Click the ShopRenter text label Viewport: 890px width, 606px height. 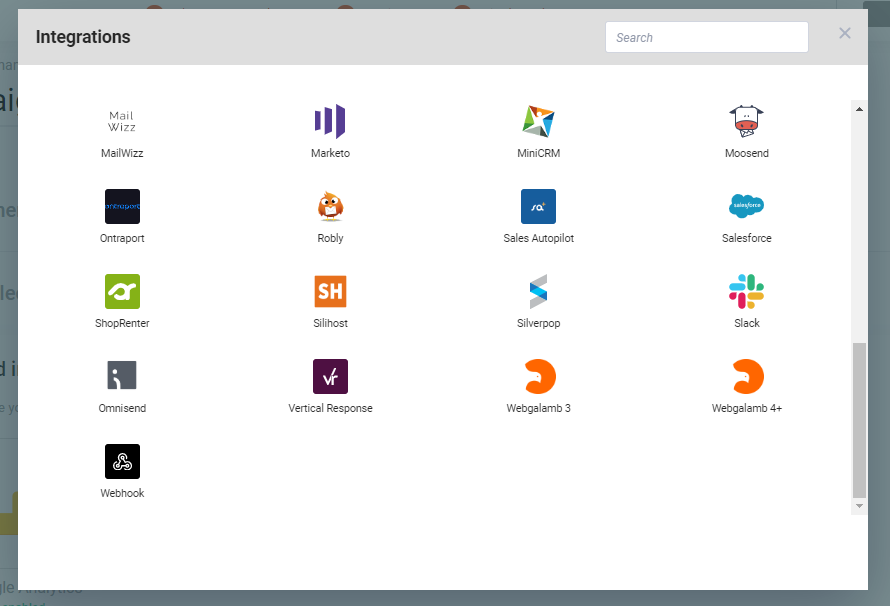pyautogui.click(x=122, y=323)
